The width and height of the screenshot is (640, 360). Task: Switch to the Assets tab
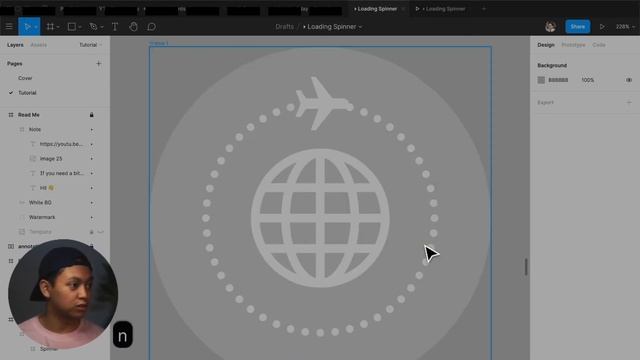click(39, 45)
